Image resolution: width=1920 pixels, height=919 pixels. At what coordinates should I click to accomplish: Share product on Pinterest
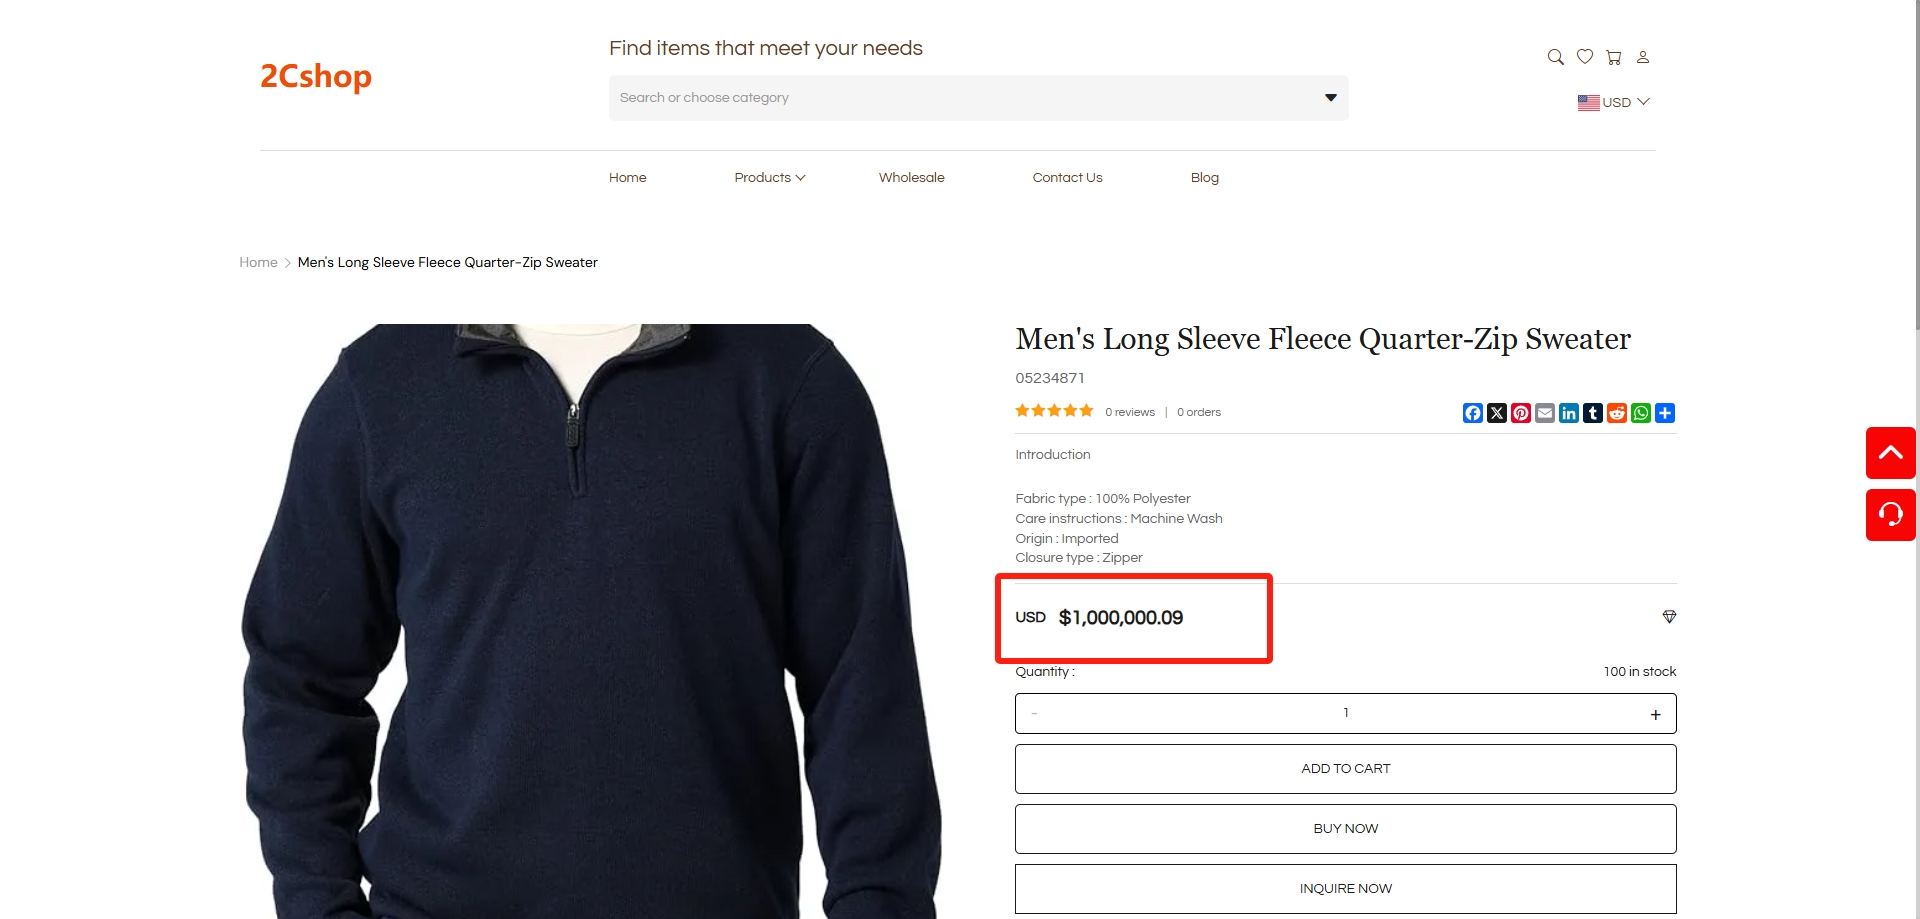click(x=1521, y=413)
